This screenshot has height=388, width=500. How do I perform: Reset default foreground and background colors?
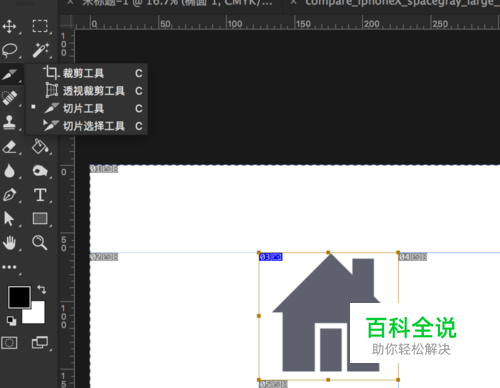11,320
